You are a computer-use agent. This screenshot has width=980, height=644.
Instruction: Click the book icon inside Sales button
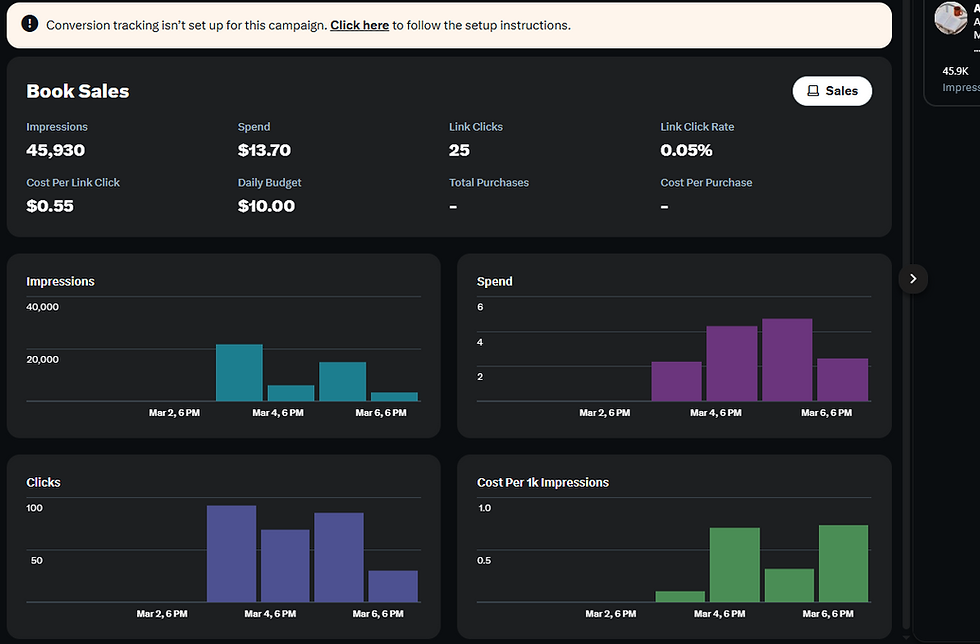813,91
